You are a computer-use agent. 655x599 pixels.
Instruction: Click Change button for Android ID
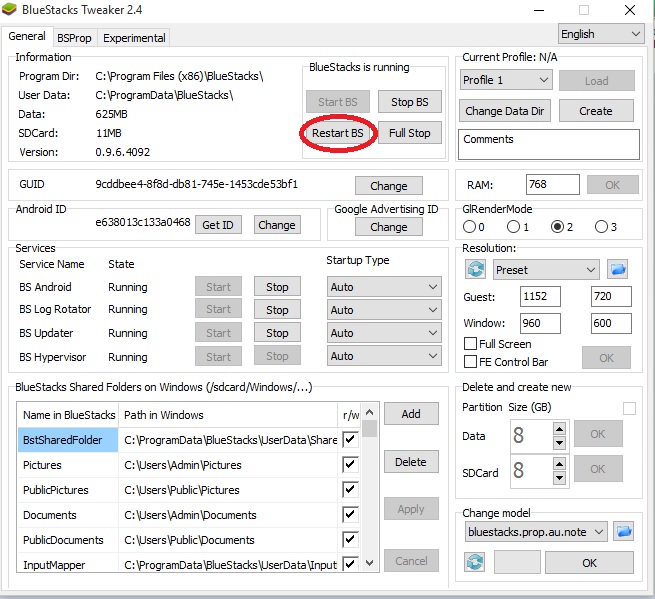(277, 225)
